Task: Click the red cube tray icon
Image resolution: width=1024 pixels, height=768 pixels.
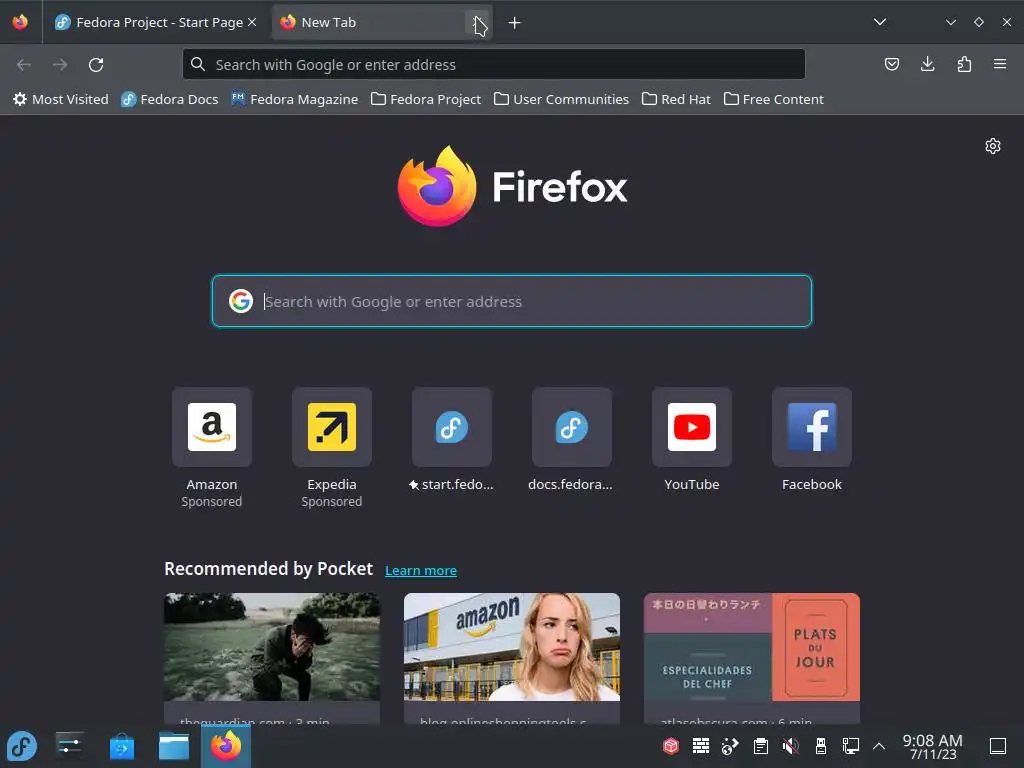Action: point(671,746)
